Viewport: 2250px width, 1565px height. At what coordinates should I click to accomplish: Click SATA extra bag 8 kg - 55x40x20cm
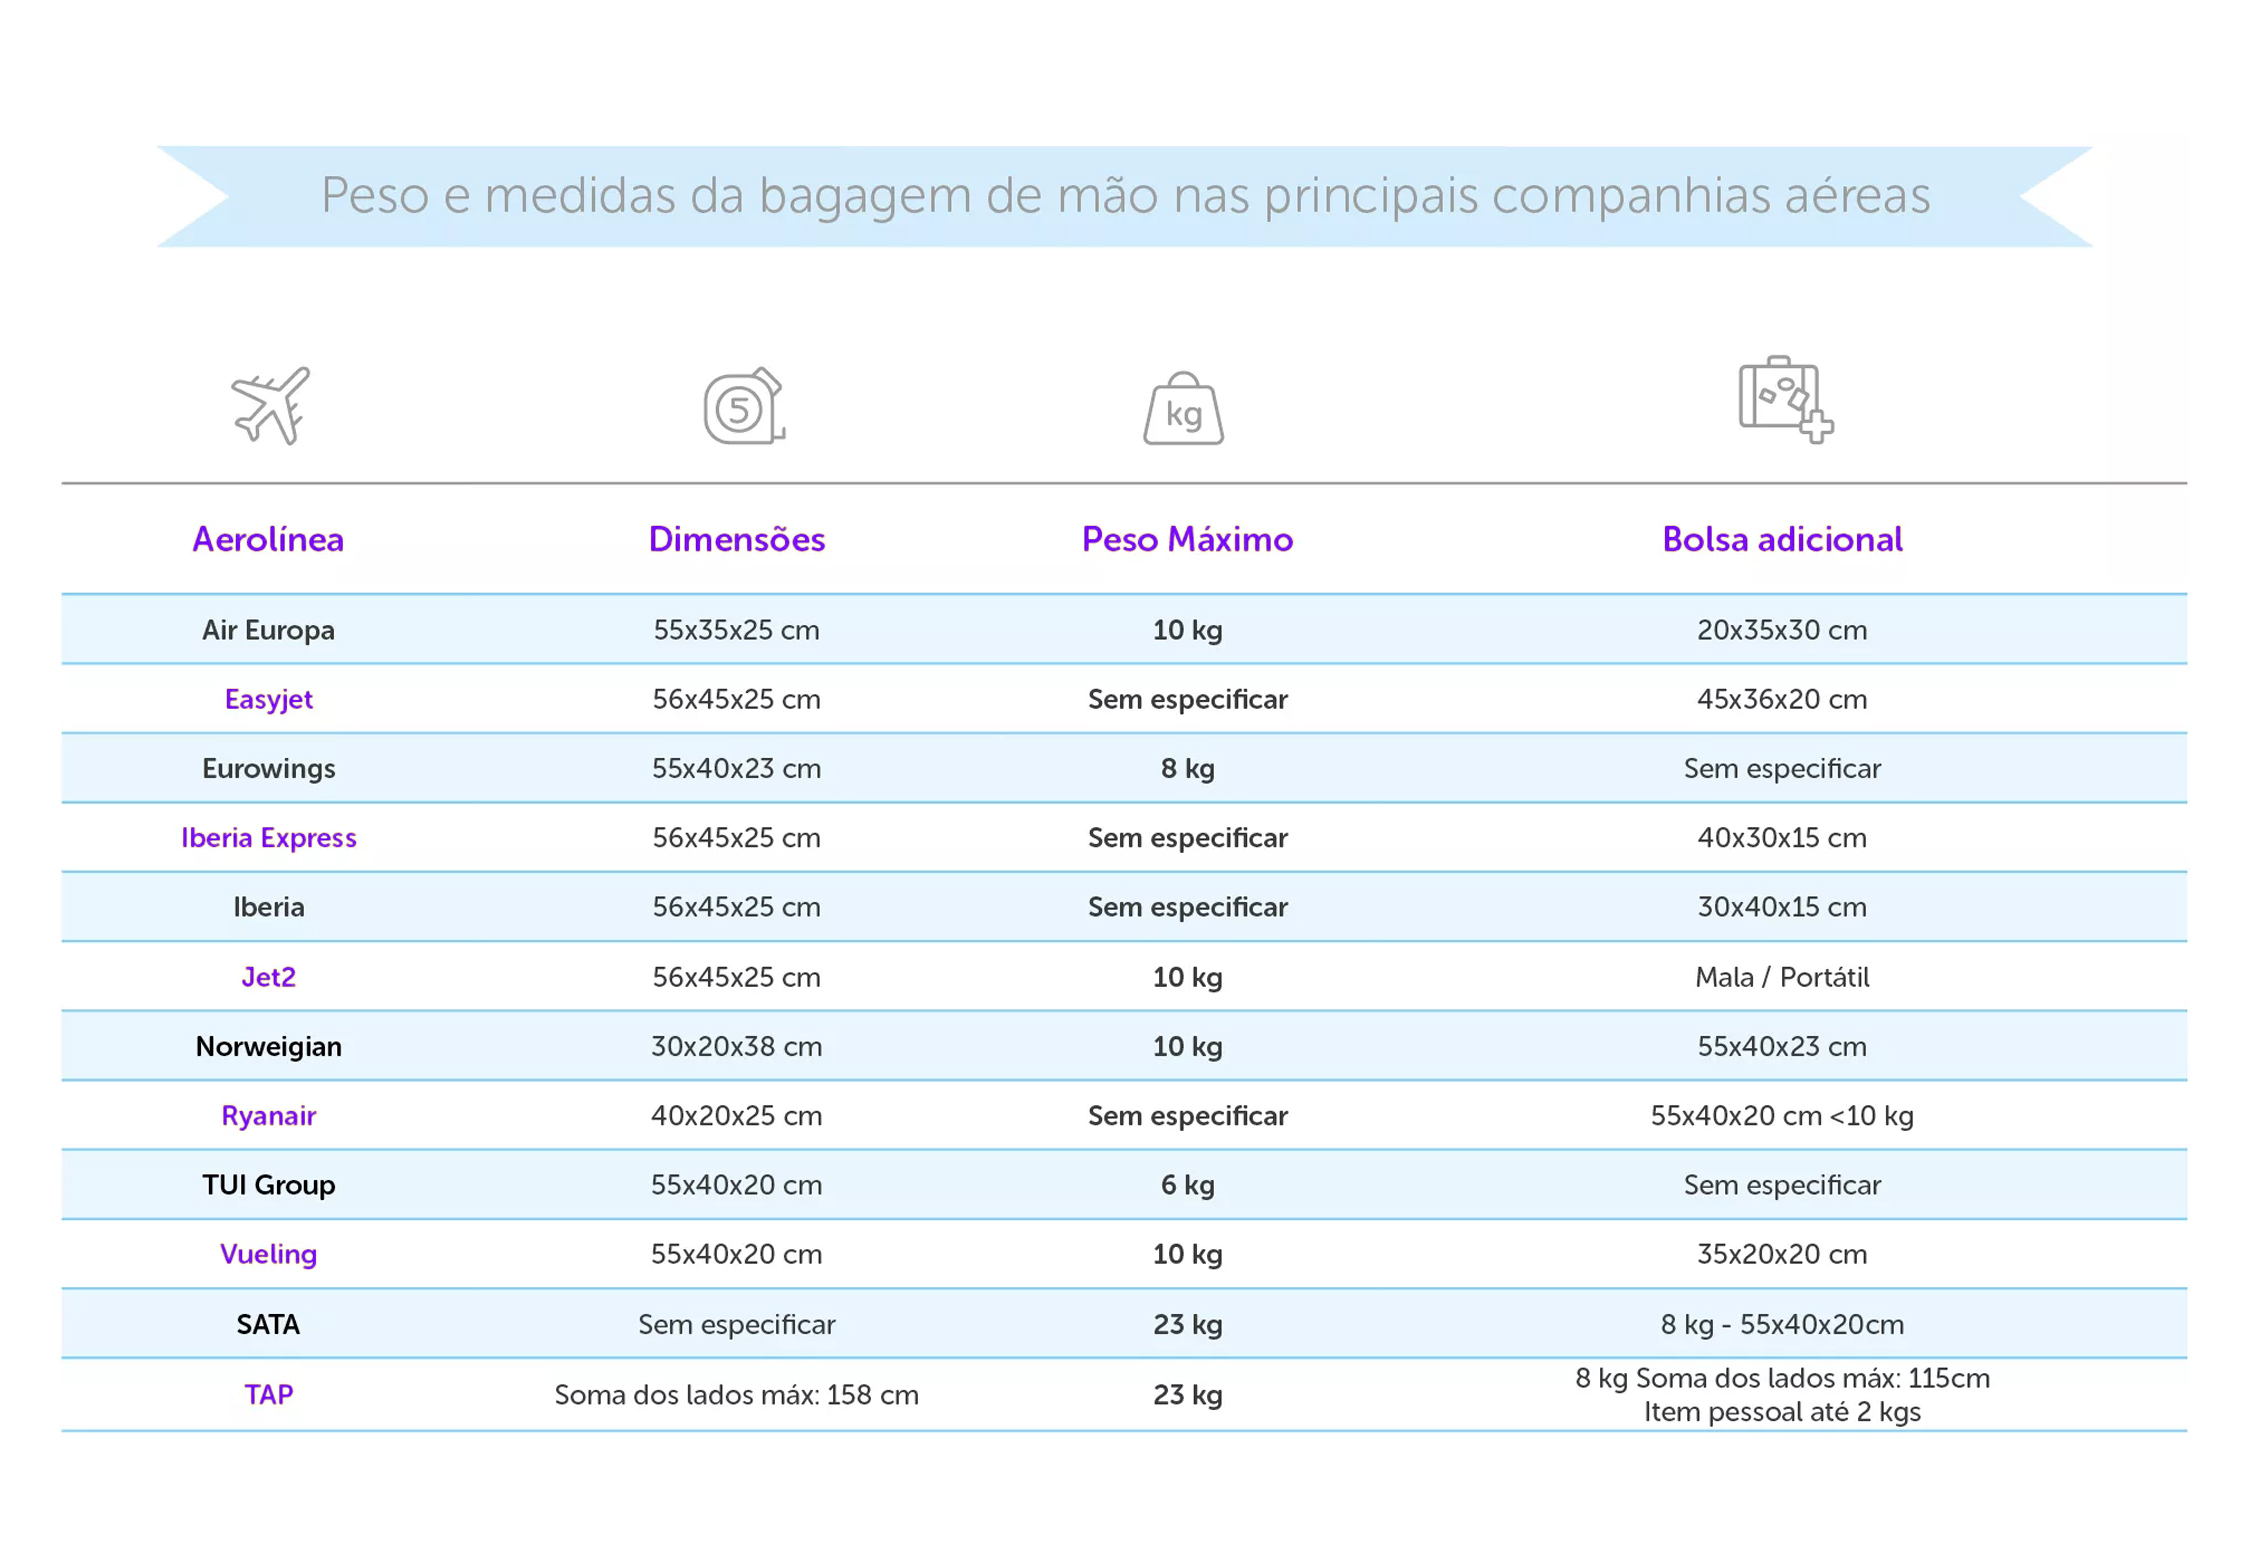[x=1783, y=1325]
